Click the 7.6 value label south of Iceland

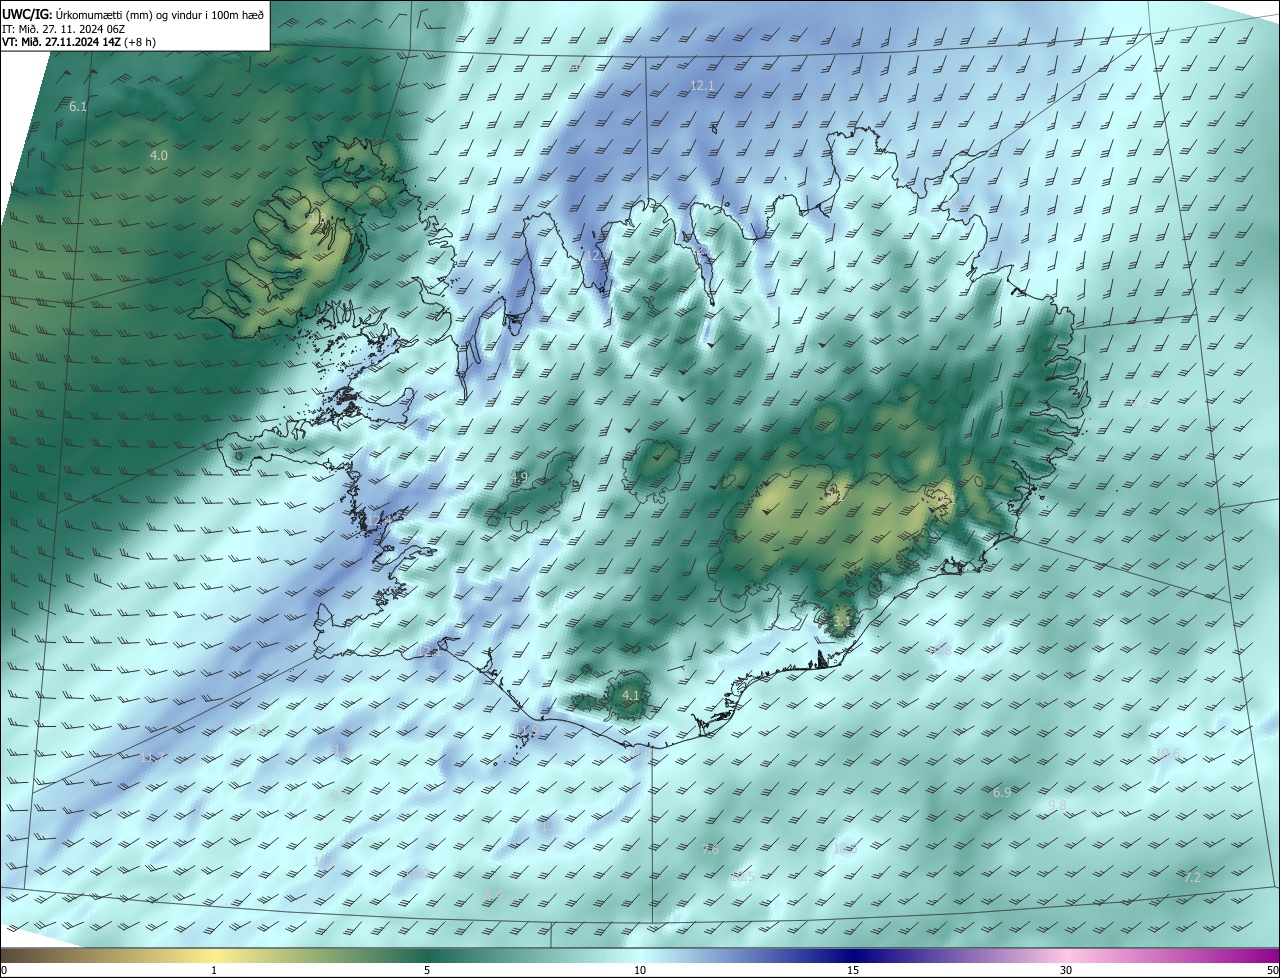point(710,849)
